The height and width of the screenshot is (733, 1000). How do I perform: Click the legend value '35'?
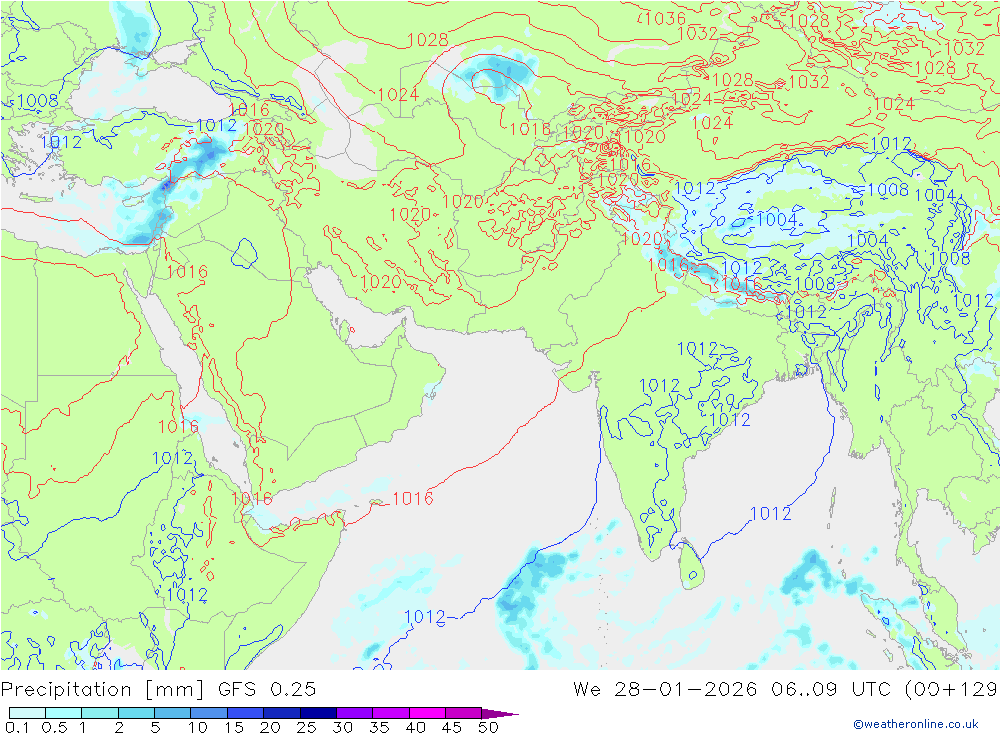[379, 727]
